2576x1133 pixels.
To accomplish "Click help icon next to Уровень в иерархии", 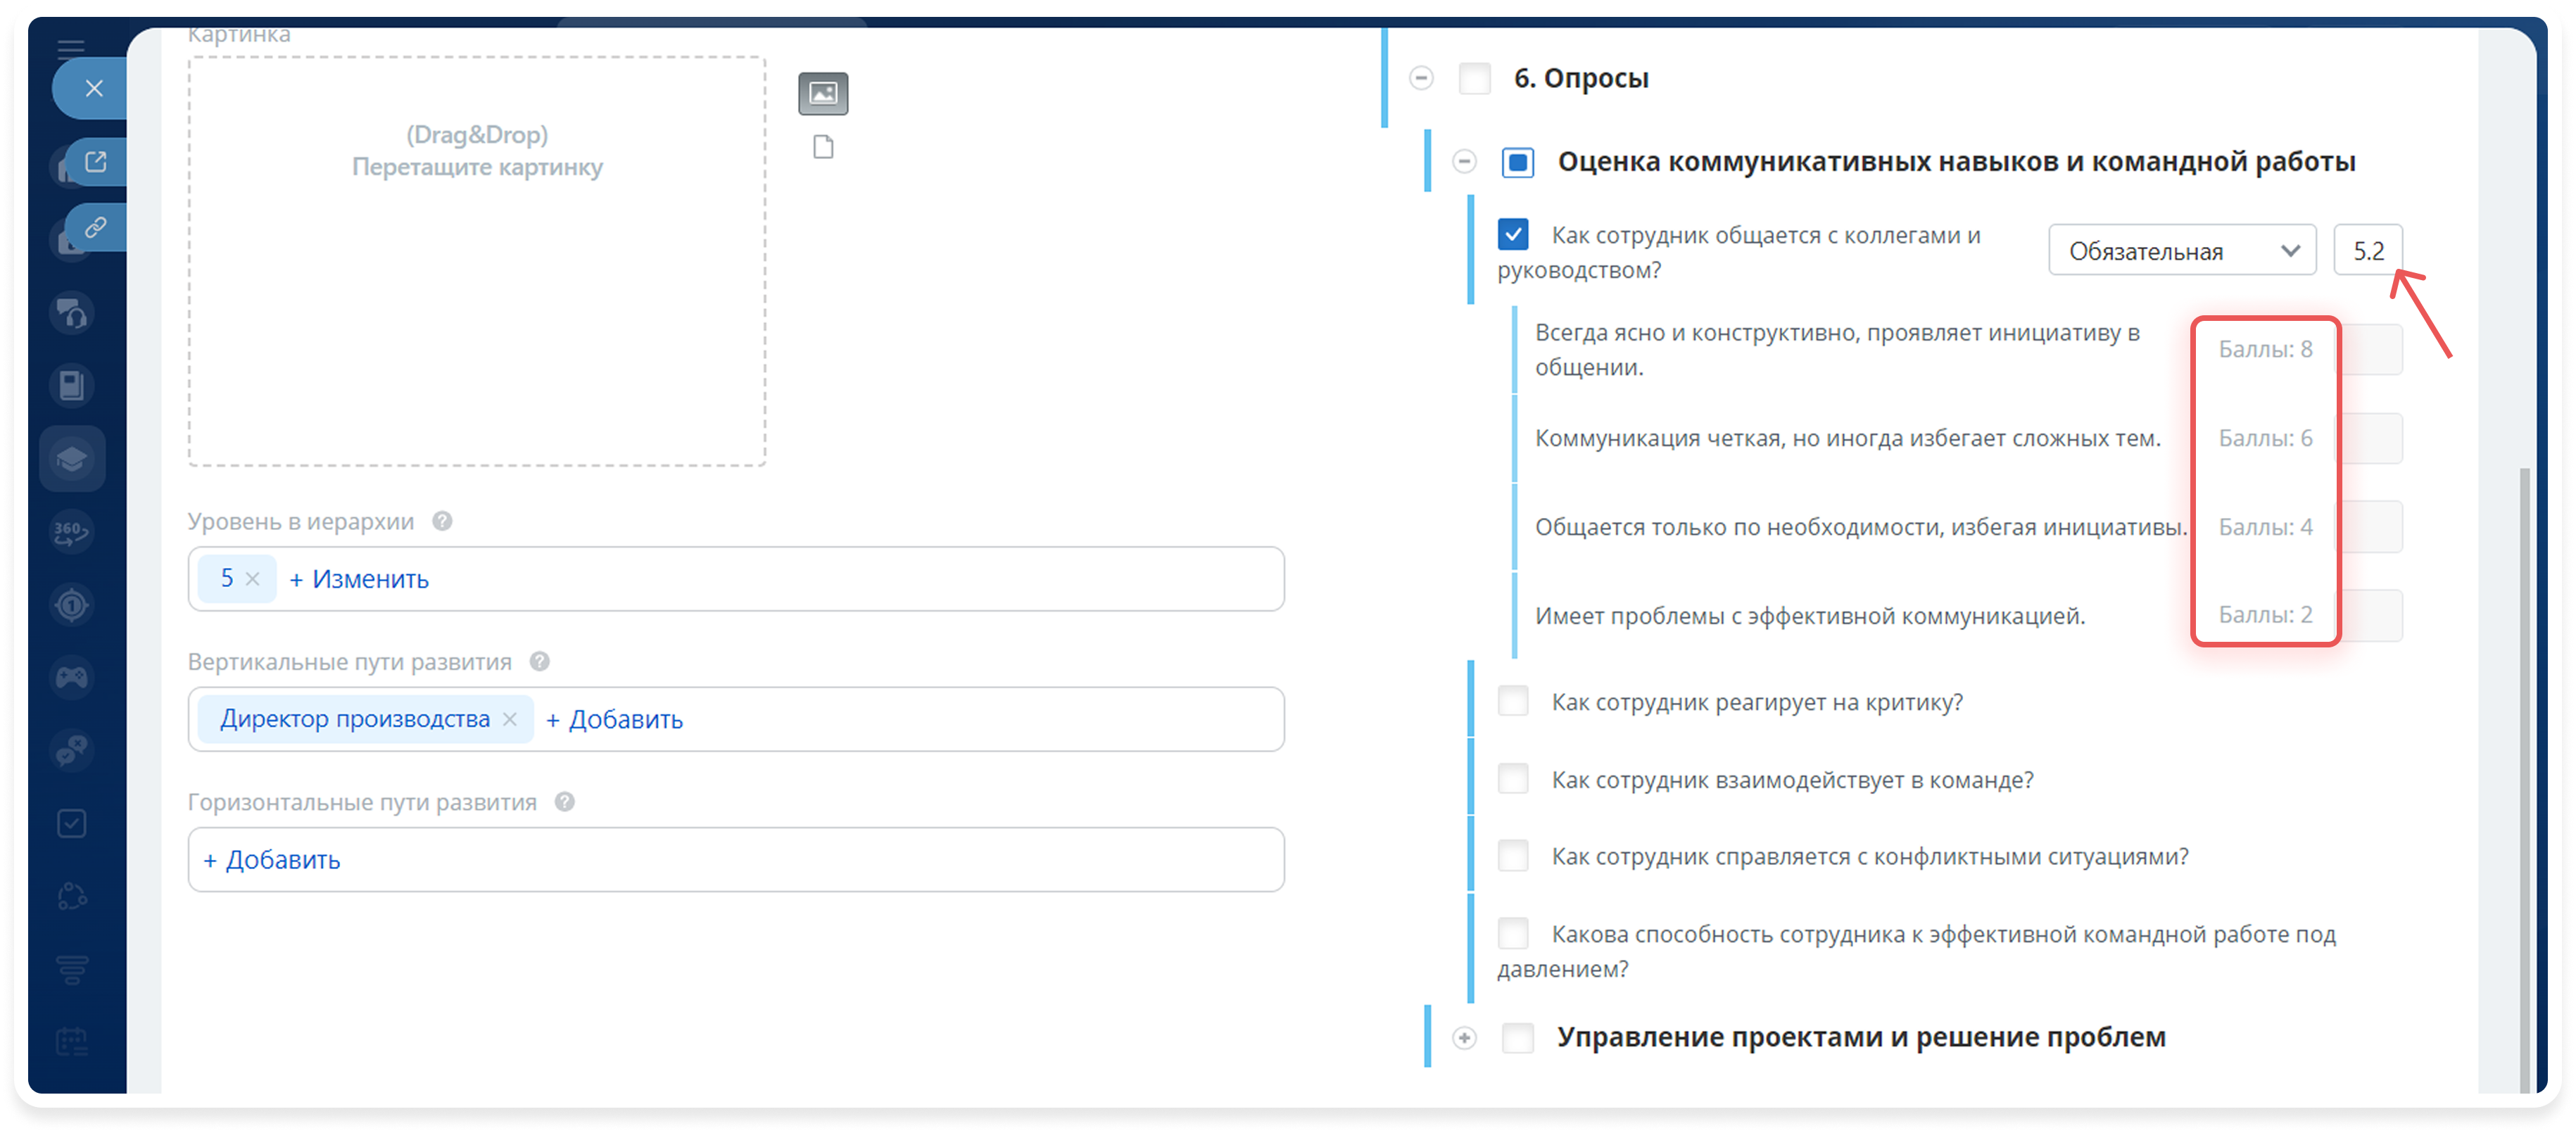I will (442, 521).
